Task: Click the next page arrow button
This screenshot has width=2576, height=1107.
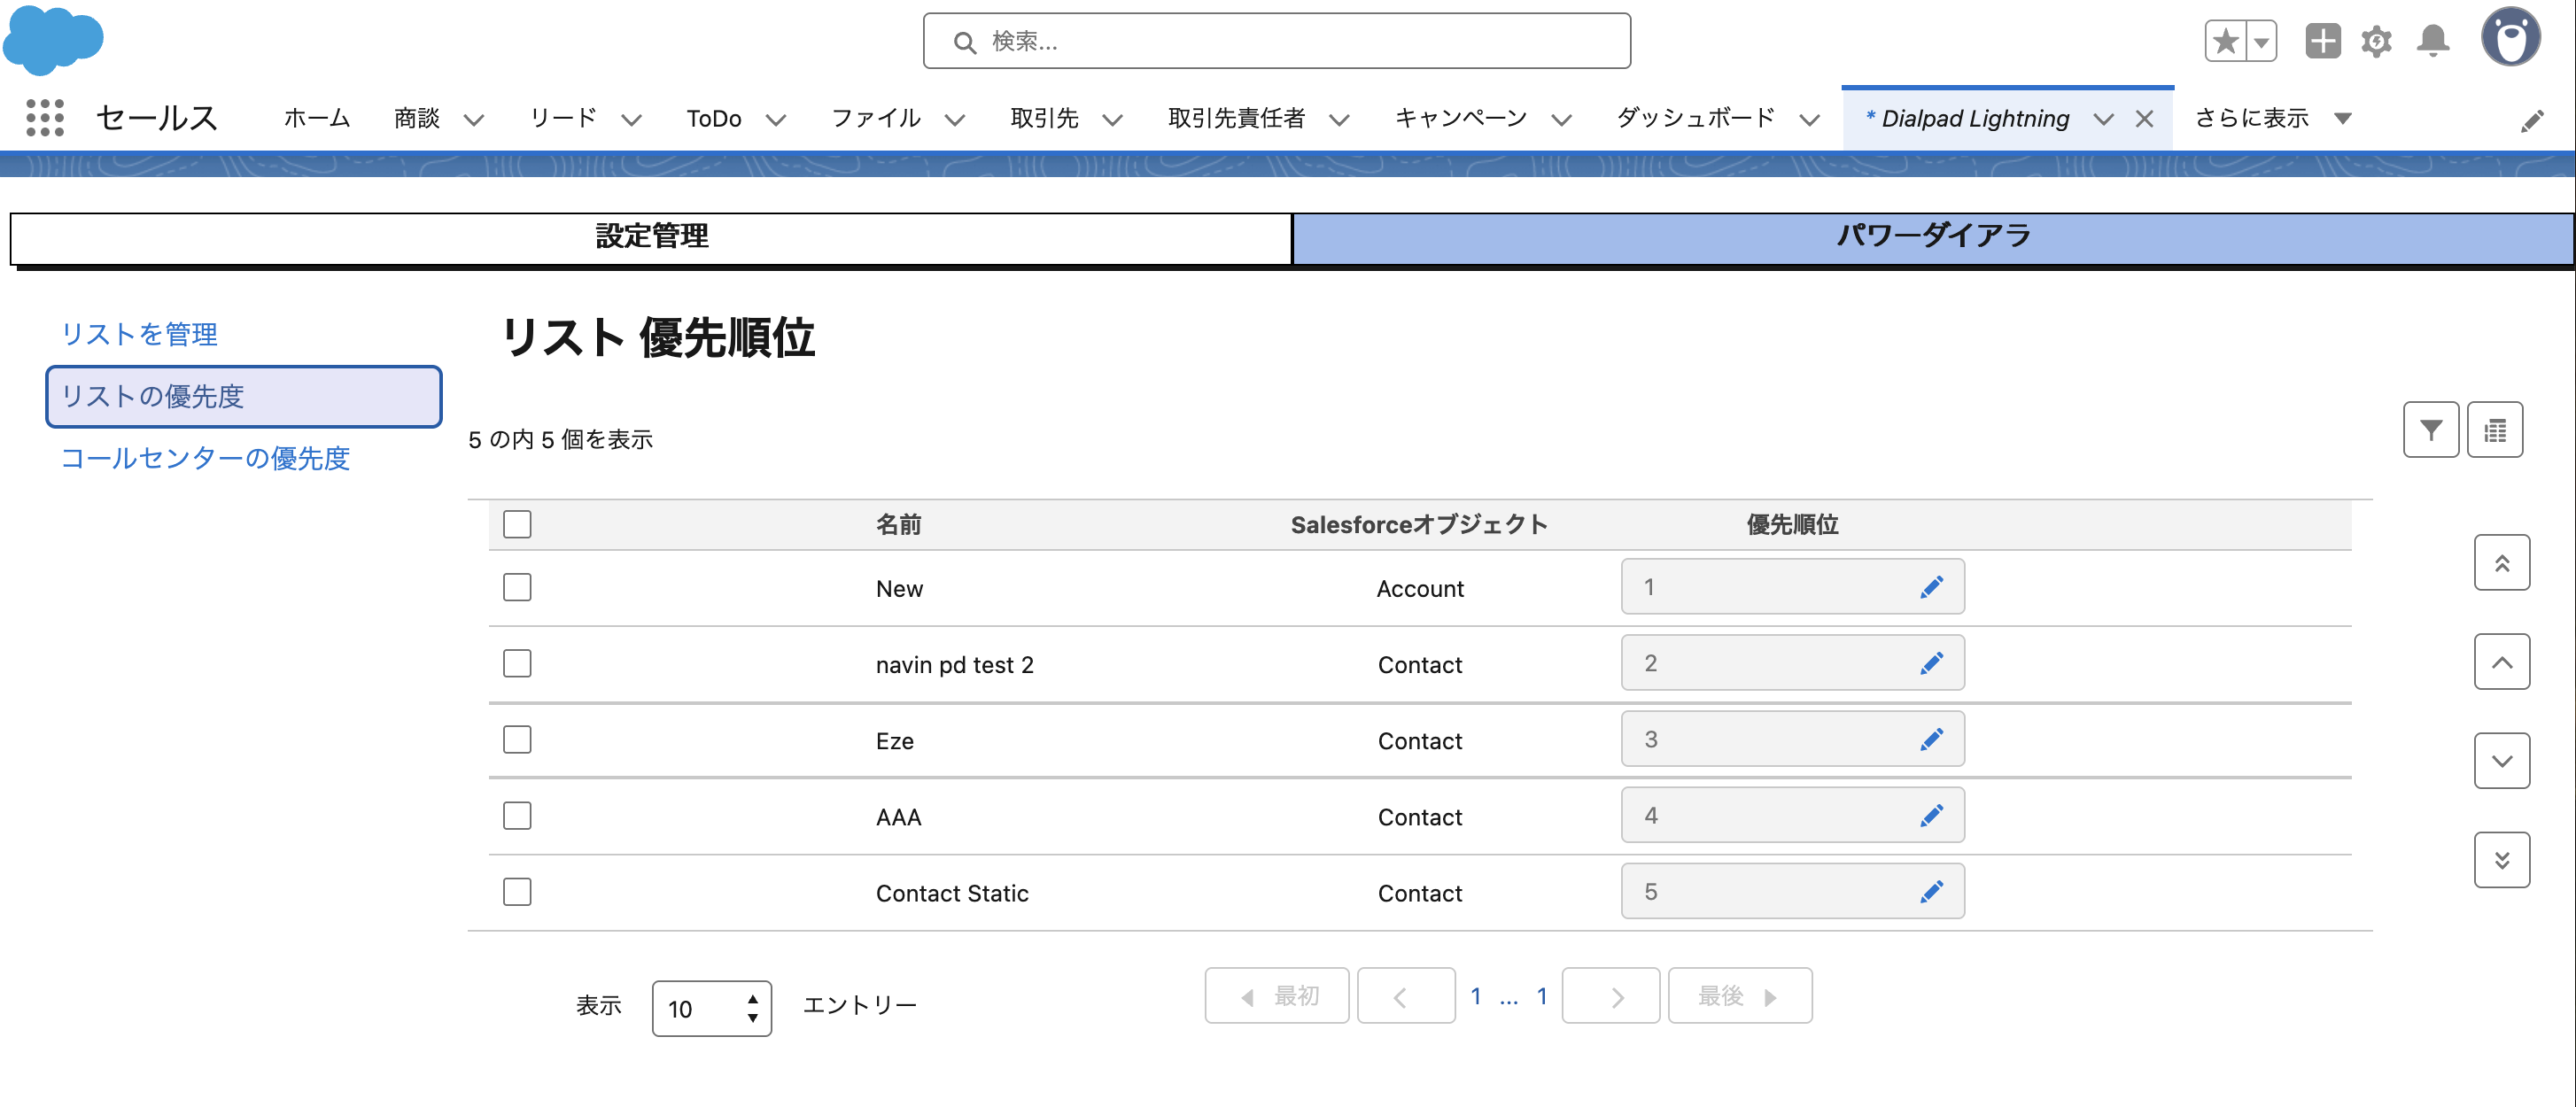Action: pyautogui.click(x=1610, y=995)
